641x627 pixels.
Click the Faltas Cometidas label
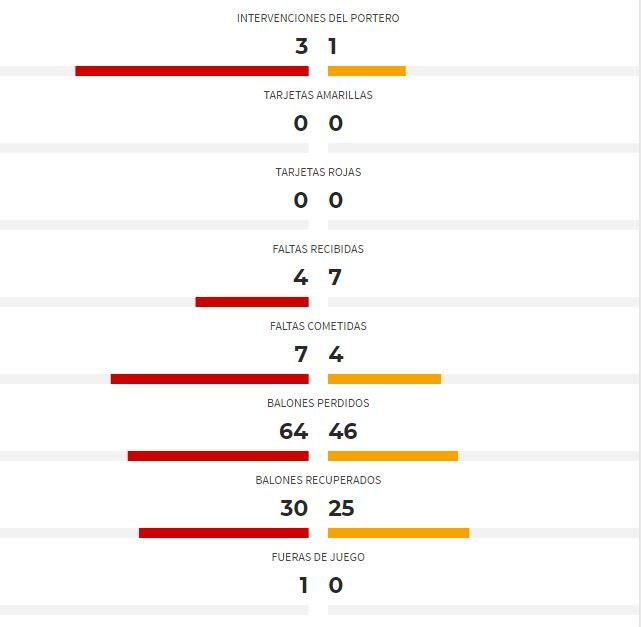[318, 326]
